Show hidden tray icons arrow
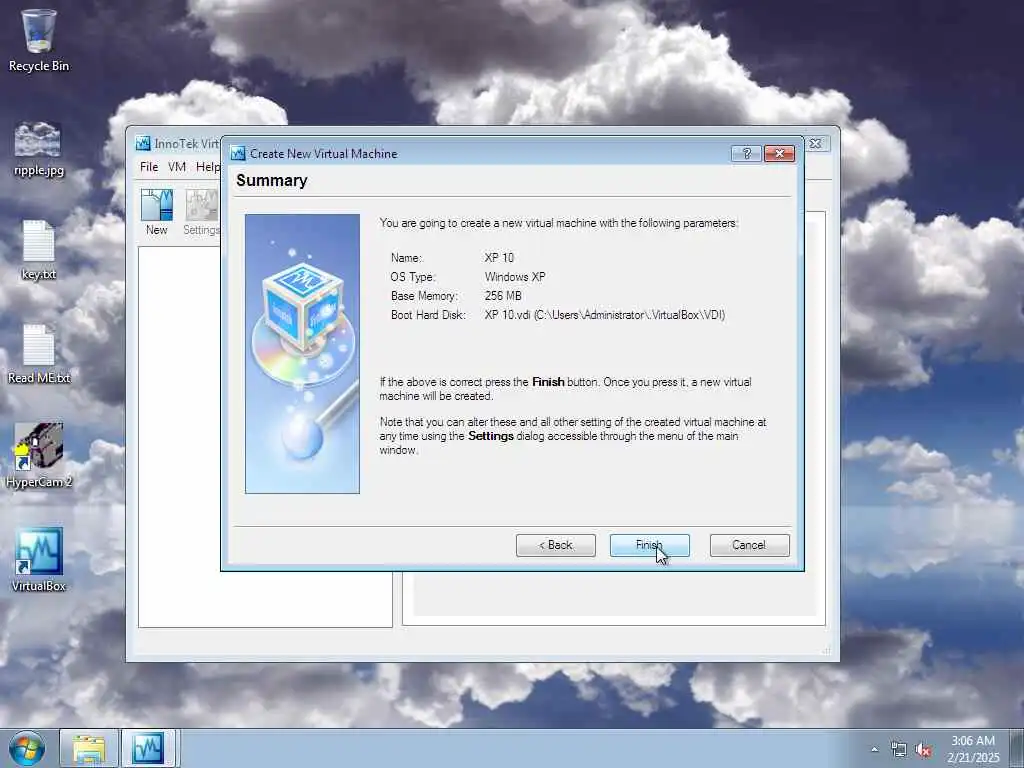The width and height of the screenshot is (1024, 768). [874, 750]
